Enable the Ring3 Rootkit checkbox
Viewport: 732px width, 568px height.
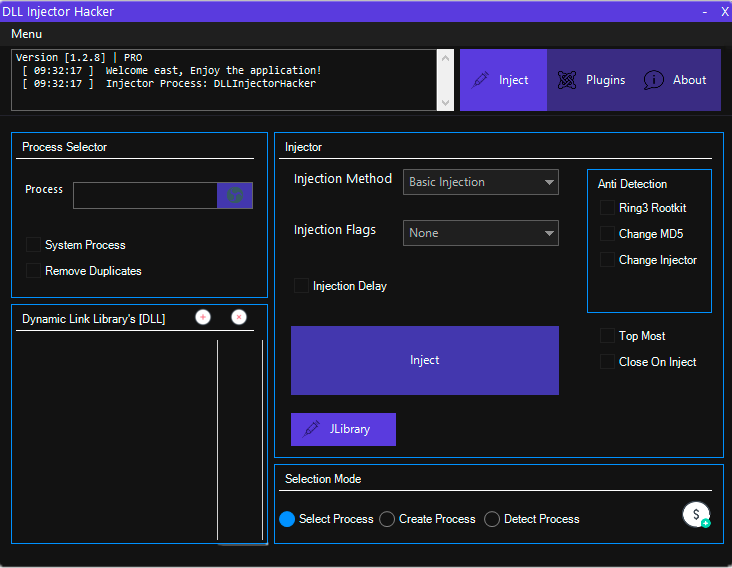(x=607, y=208)
